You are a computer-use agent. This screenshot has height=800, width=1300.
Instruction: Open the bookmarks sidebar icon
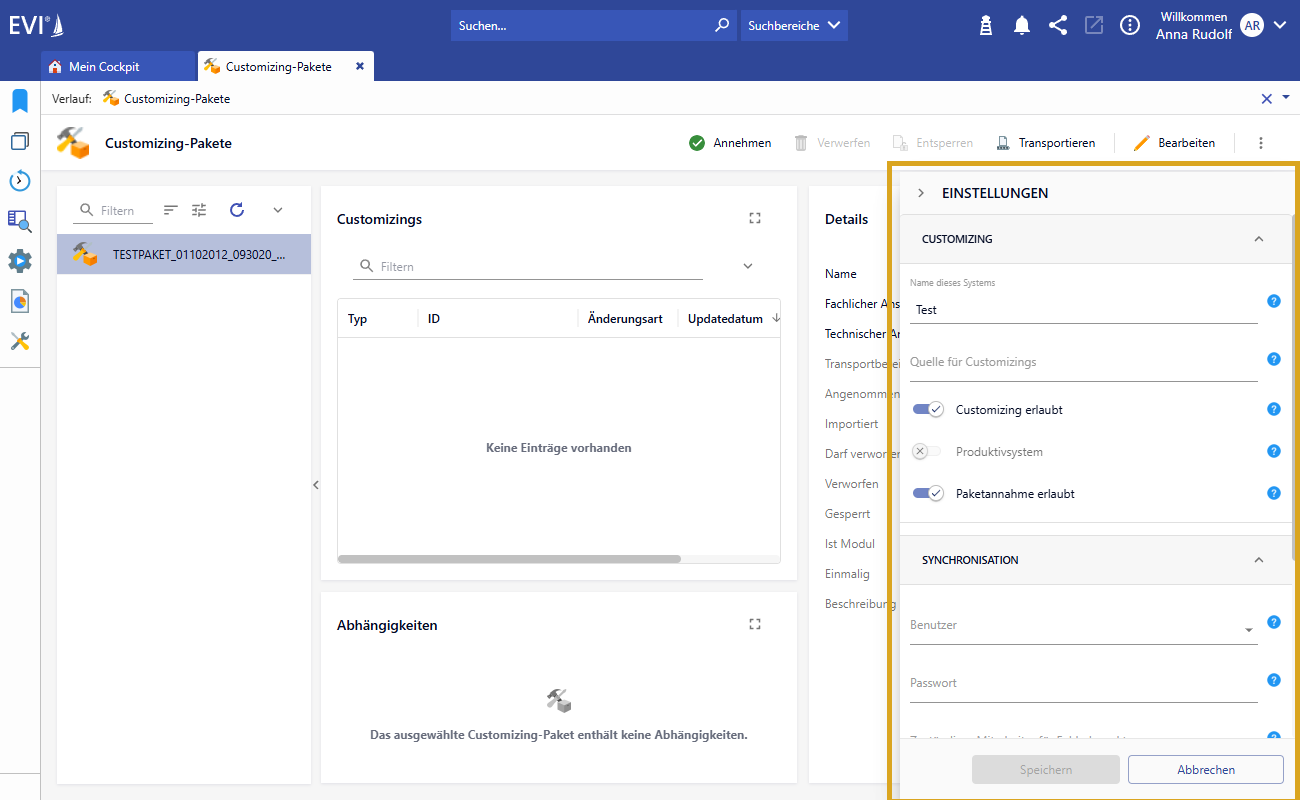pyautogui.click(x=20, y=101)
